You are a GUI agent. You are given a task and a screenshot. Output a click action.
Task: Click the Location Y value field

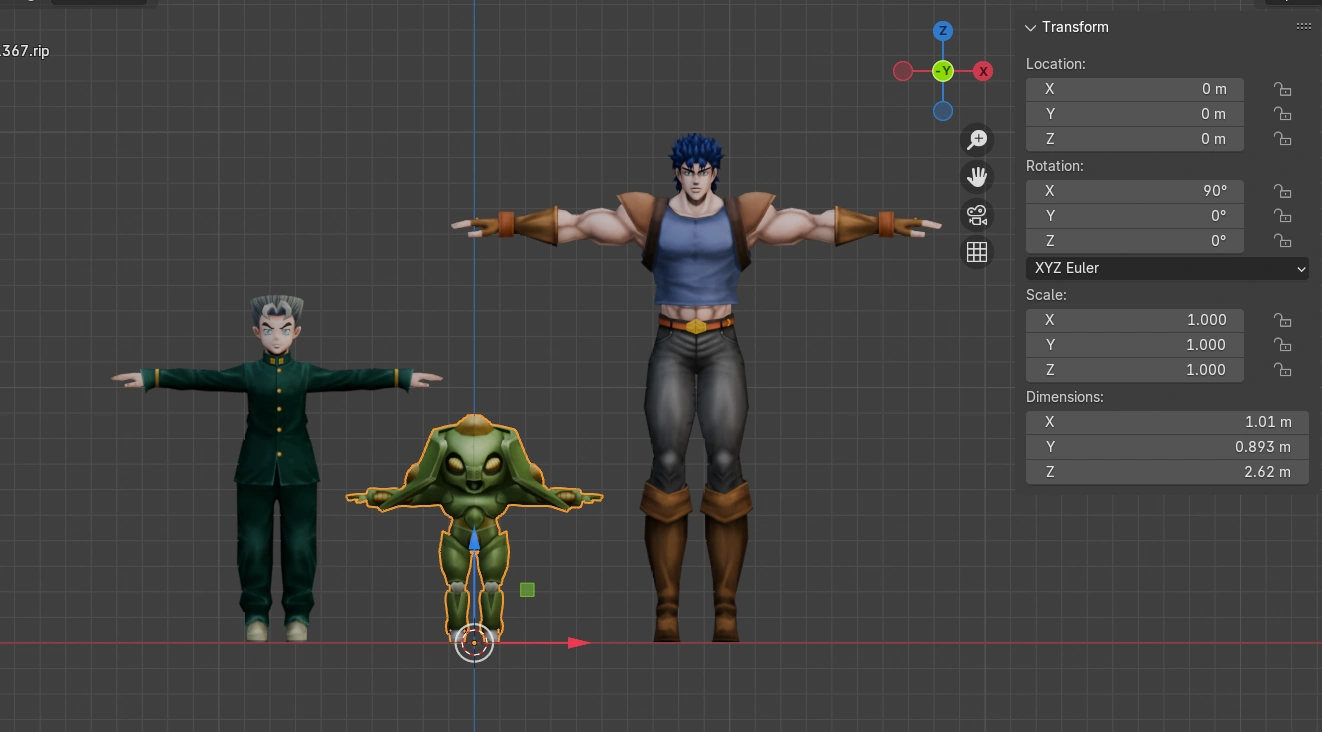[1135, 114]
